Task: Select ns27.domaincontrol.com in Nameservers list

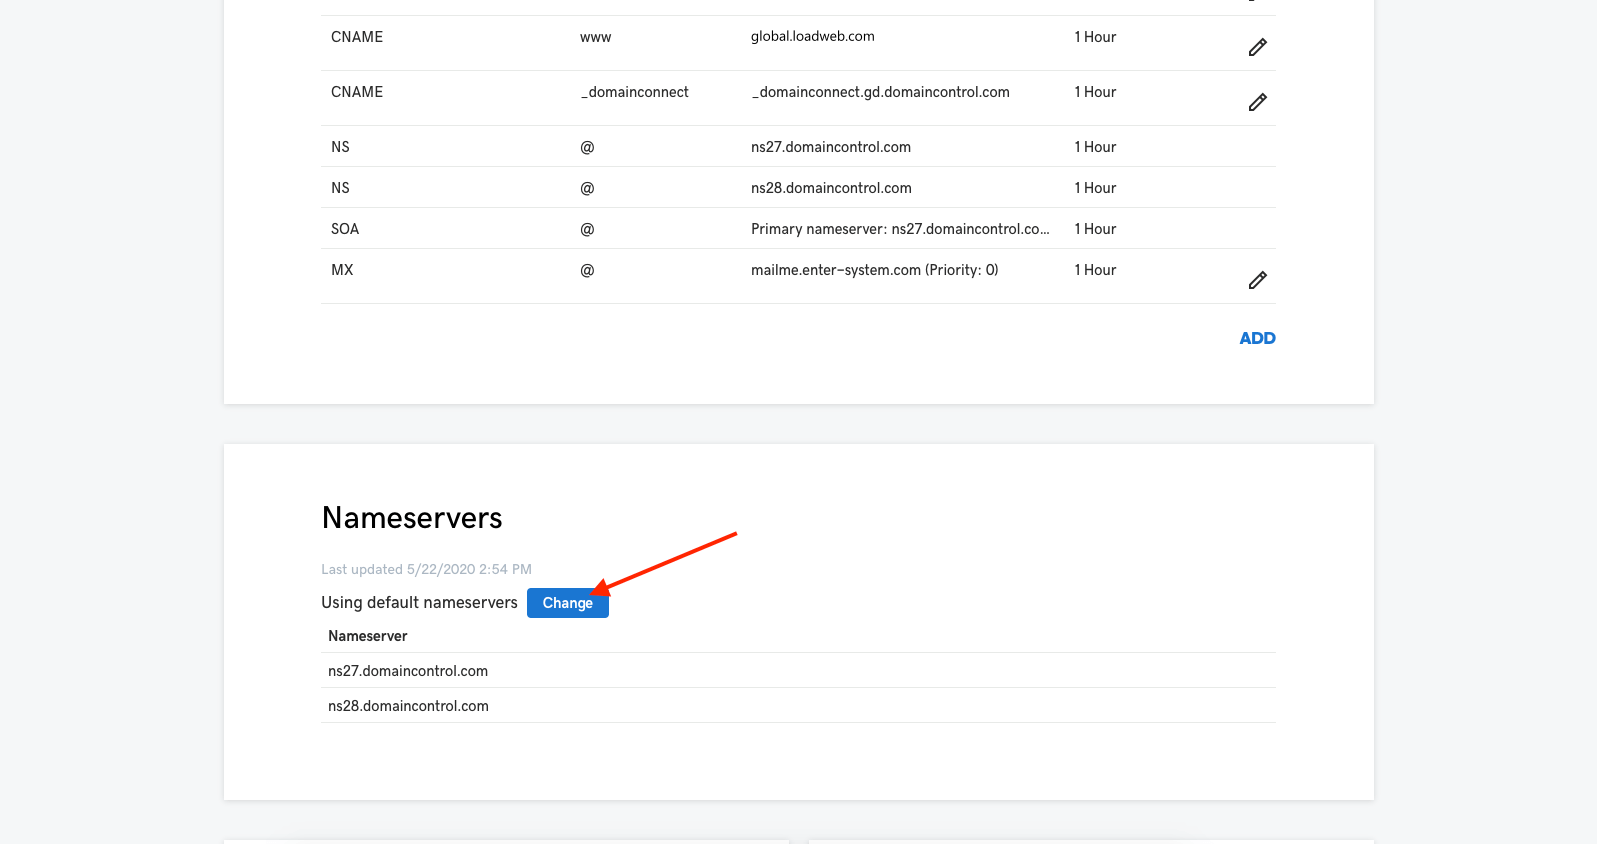Action: point(408,671)
